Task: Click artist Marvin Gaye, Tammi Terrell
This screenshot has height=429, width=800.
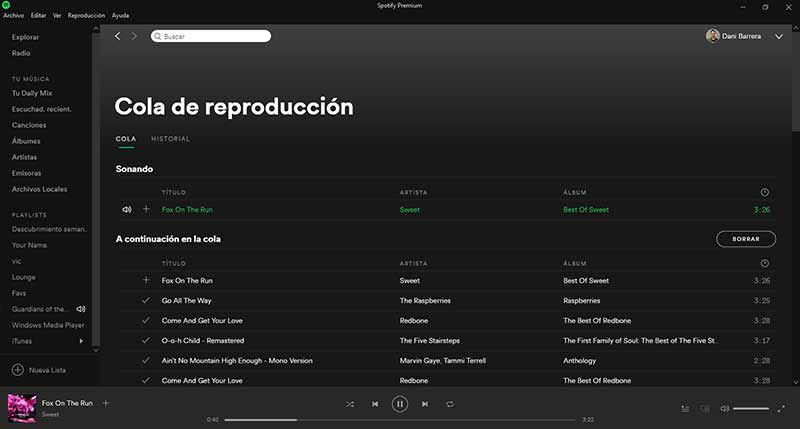Action: pos(443,361)
